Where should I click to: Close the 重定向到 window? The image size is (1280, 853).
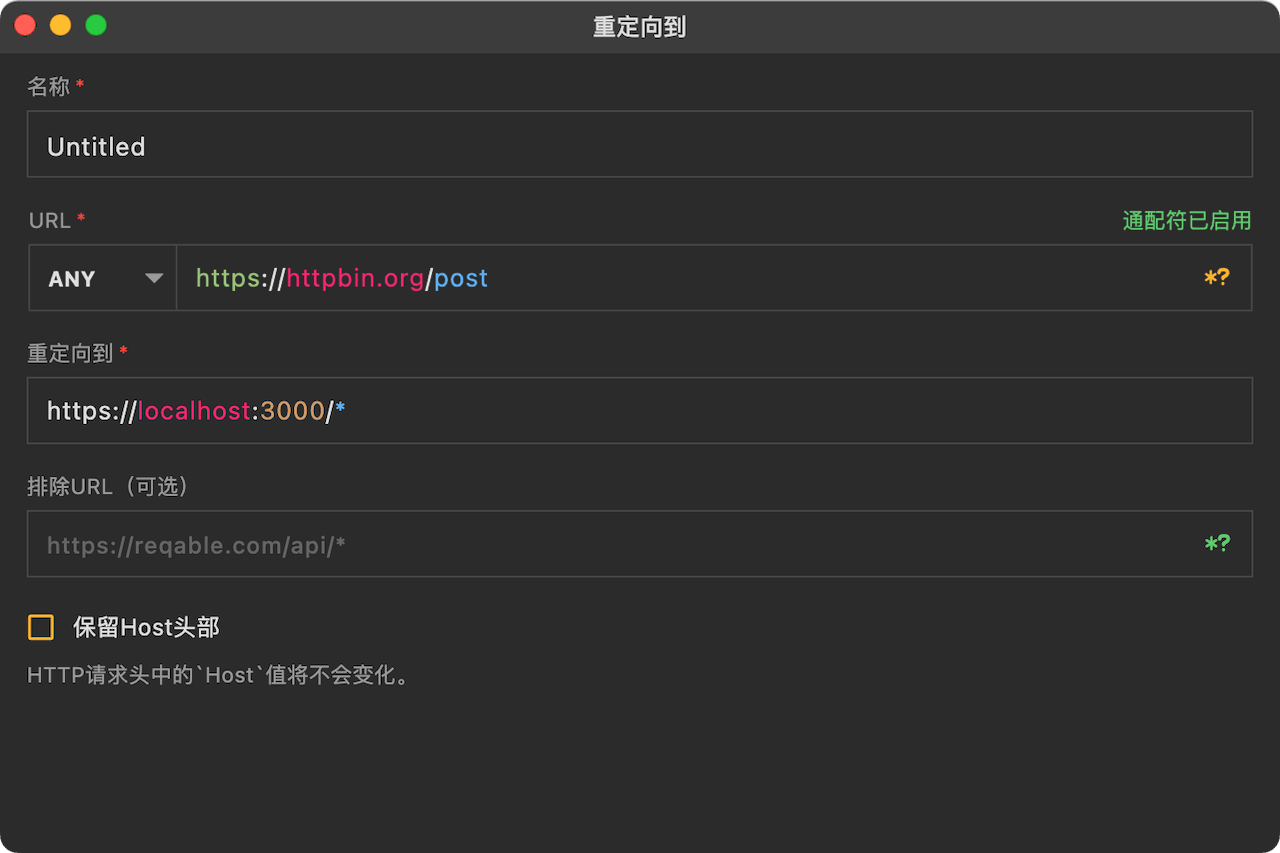24,26
